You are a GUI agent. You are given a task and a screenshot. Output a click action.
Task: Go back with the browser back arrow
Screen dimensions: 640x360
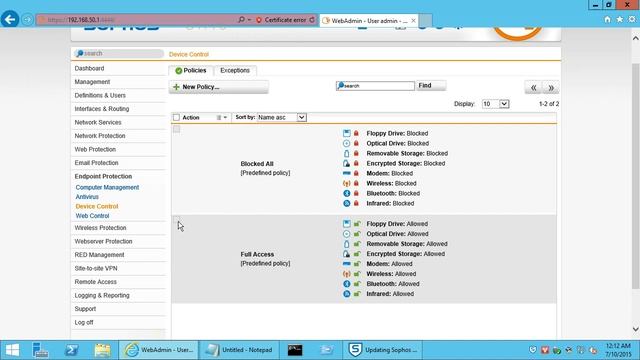coord(10,19)
